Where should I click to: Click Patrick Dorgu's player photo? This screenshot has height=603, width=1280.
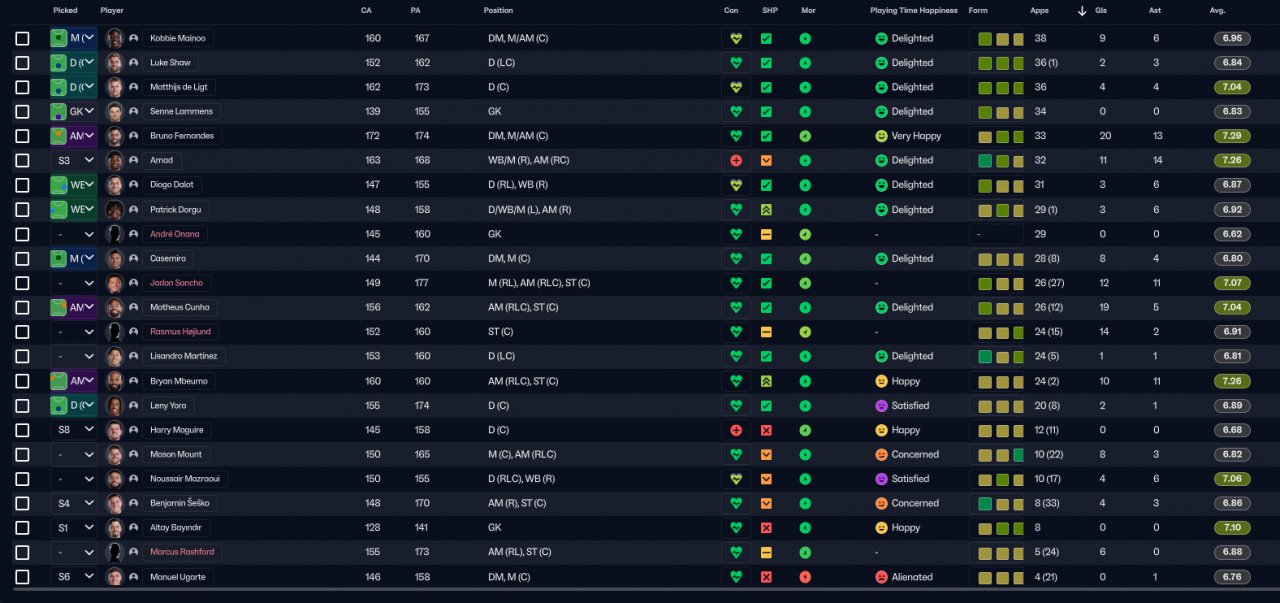115,210
